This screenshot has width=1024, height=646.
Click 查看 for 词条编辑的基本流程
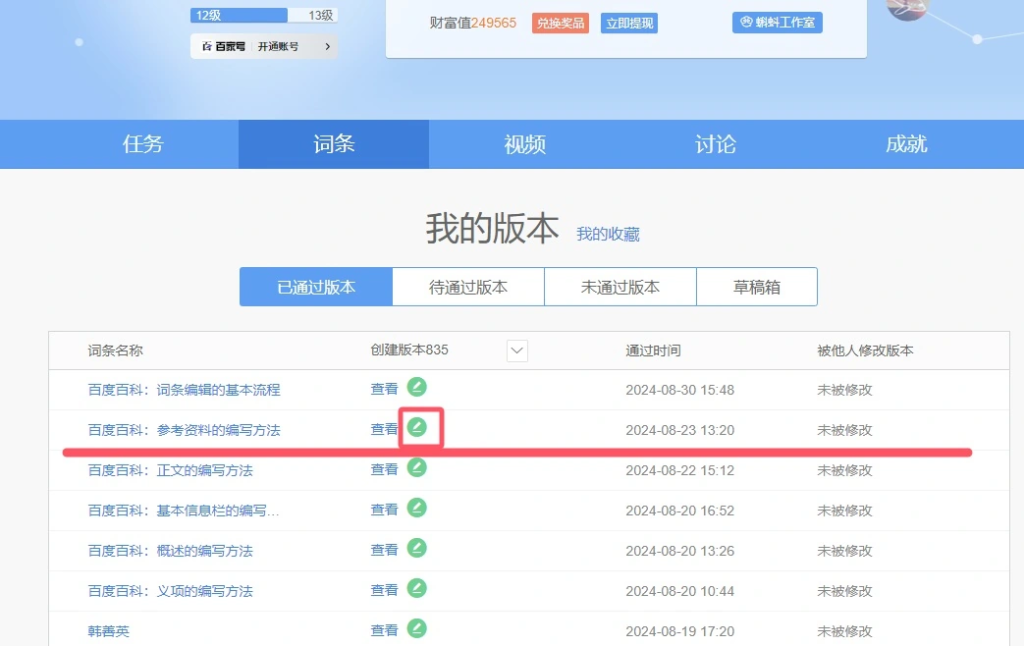pos(384,389)
